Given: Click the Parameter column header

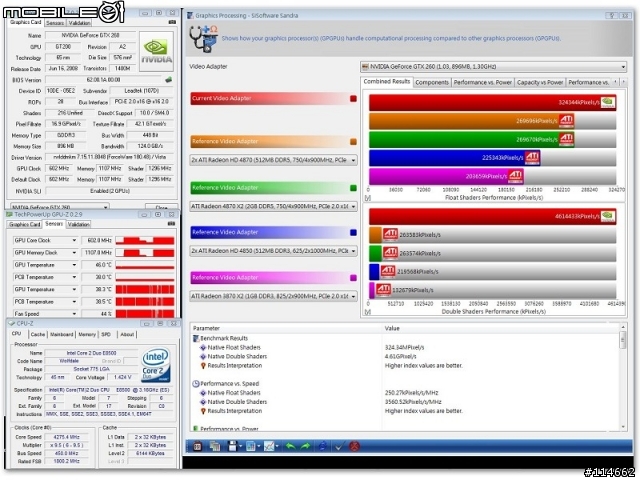Looking at the screenshot, I should click(x=286, y=328).
